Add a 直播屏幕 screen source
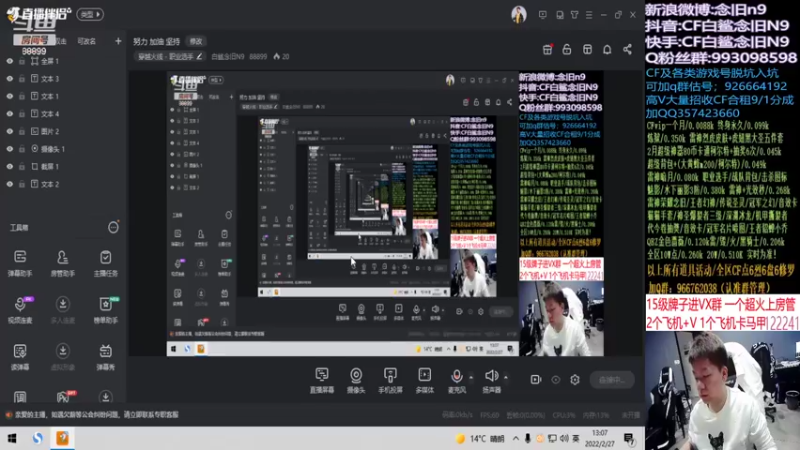Screen dimensions: 800x450 pyautogui.click(x=322, y=380)
